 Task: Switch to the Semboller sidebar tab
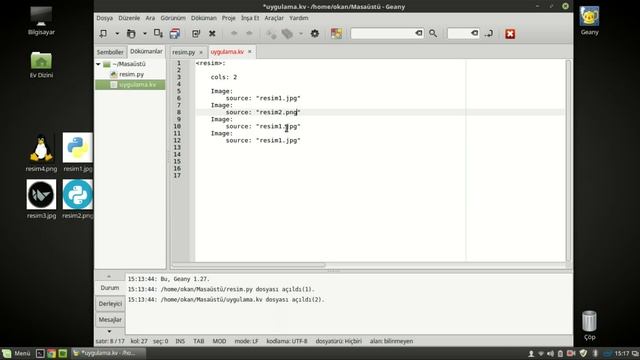[x=110, y=52]
